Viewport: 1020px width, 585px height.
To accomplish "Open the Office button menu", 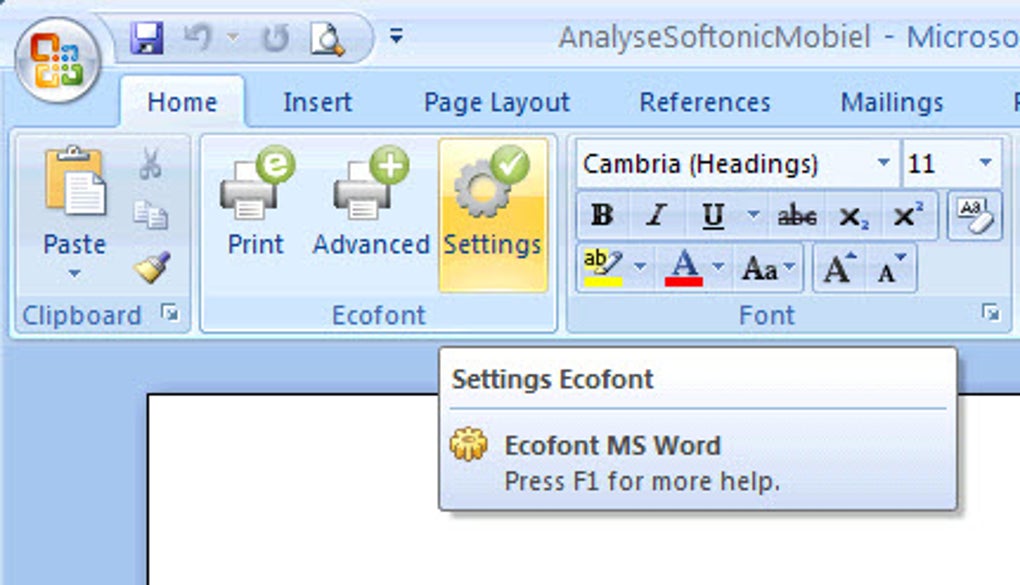I will point(58,60).
